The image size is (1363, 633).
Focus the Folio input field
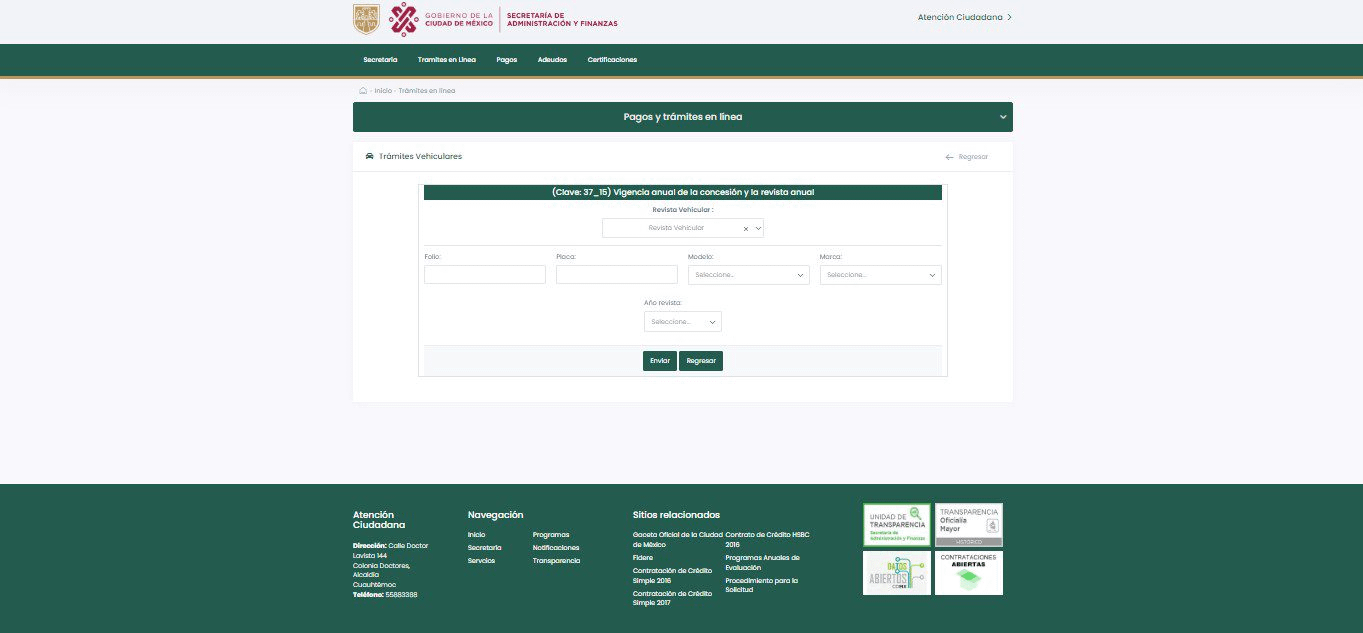pyautogui.click(x=485, y=274)
